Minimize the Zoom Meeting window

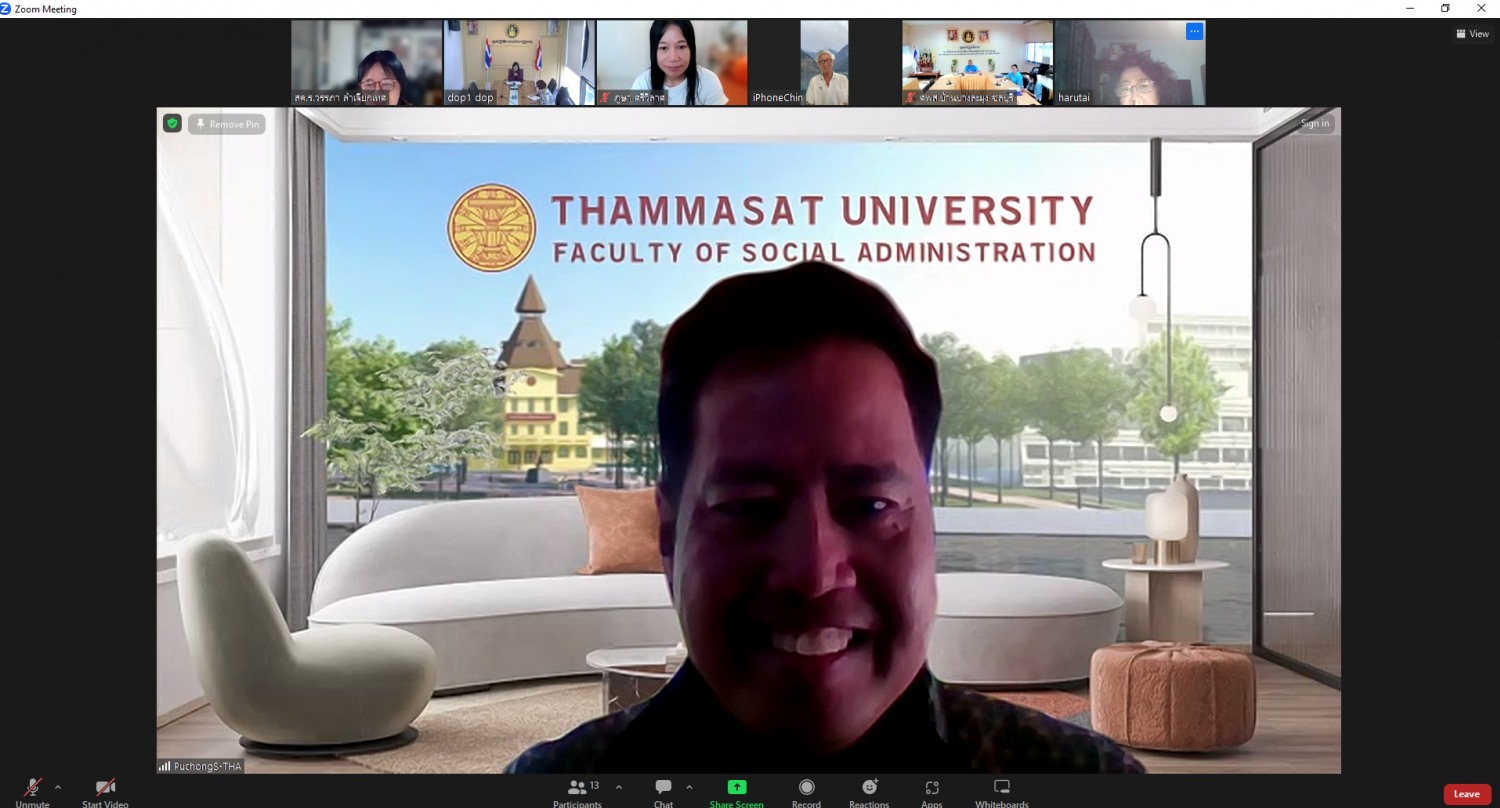coord(1410,8)
